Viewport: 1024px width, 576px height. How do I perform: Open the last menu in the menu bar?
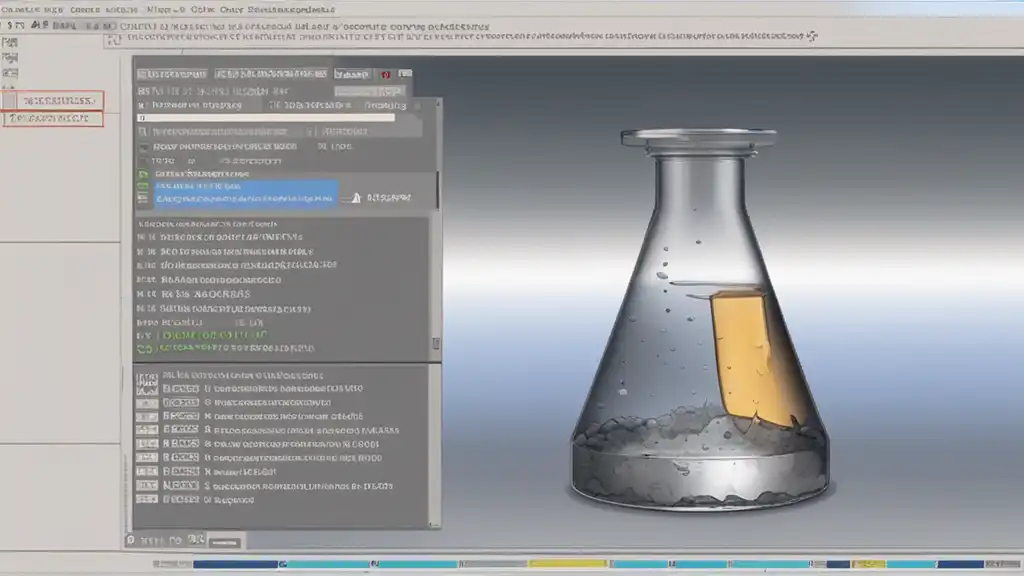[x=291, y=10]
